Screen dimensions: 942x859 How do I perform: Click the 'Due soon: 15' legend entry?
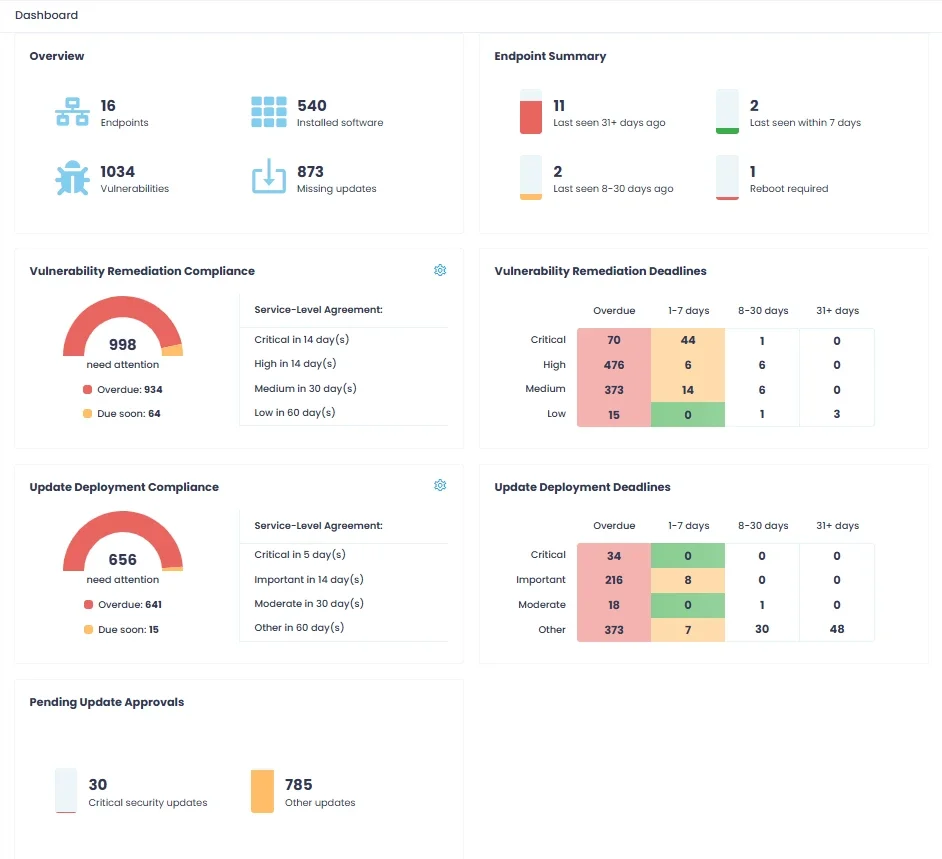tap(121, 630)
